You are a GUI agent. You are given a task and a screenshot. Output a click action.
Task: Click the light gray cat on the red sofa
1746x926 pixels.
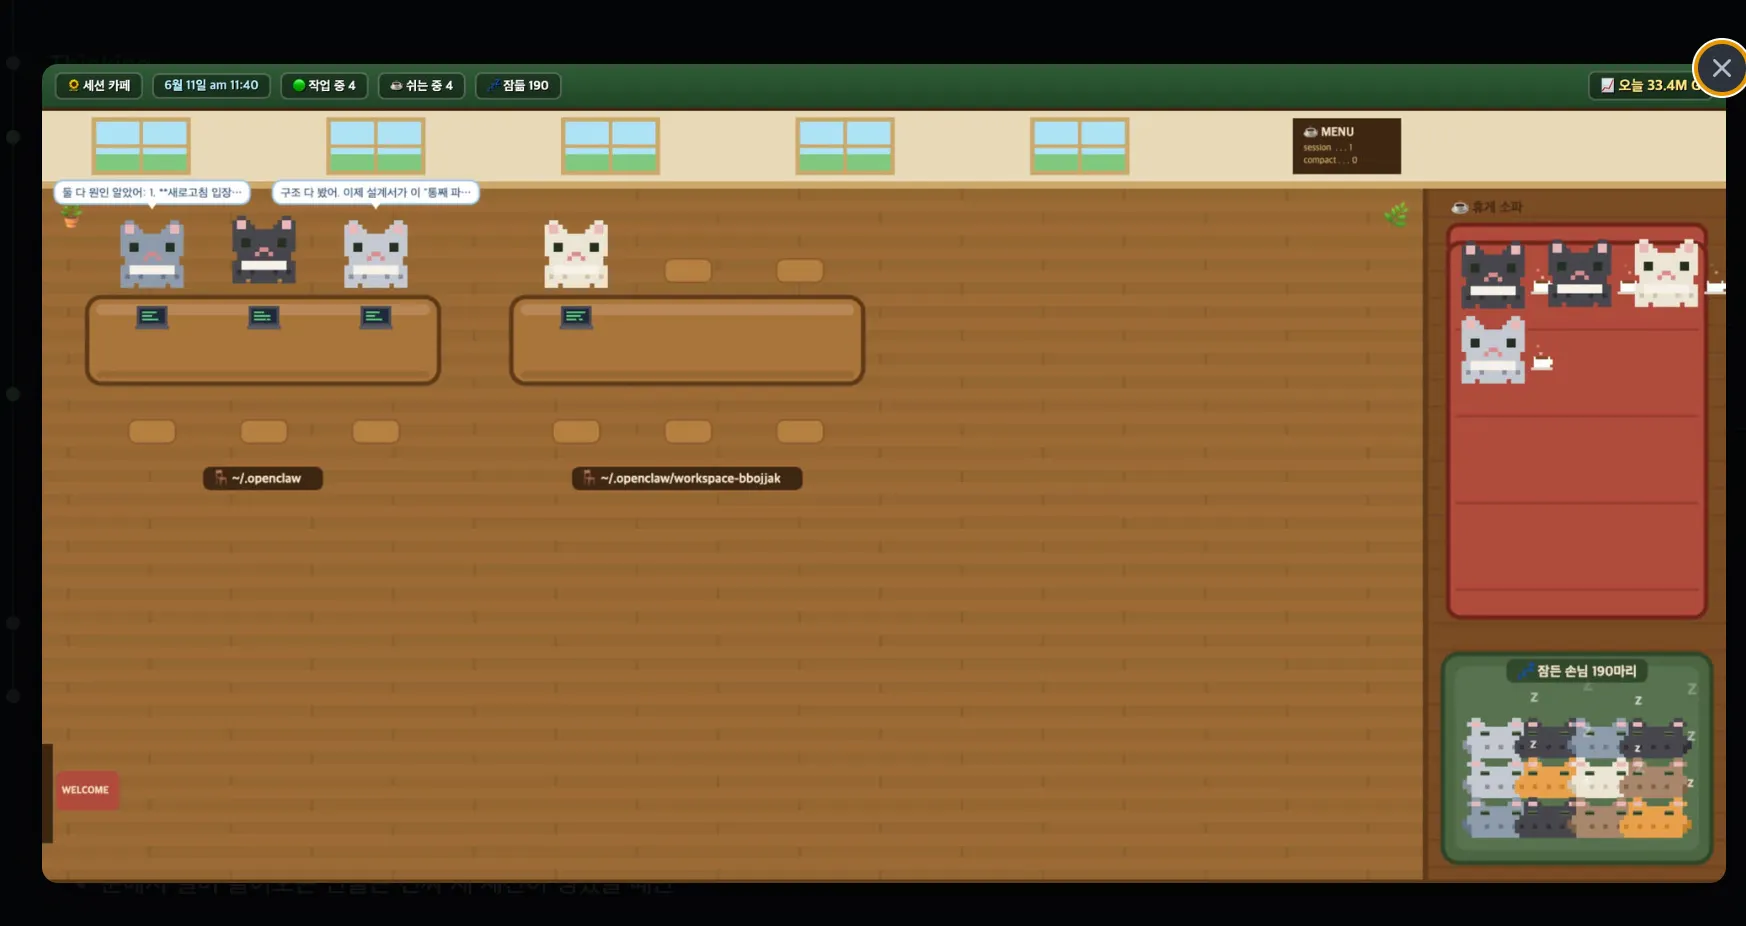(x=1493, y=350)
